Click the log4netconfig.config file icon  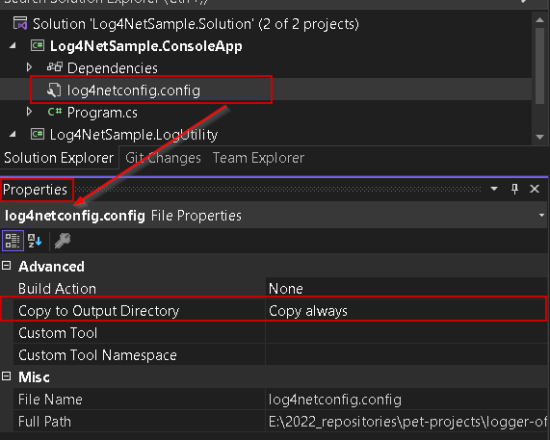coord(54,90)
